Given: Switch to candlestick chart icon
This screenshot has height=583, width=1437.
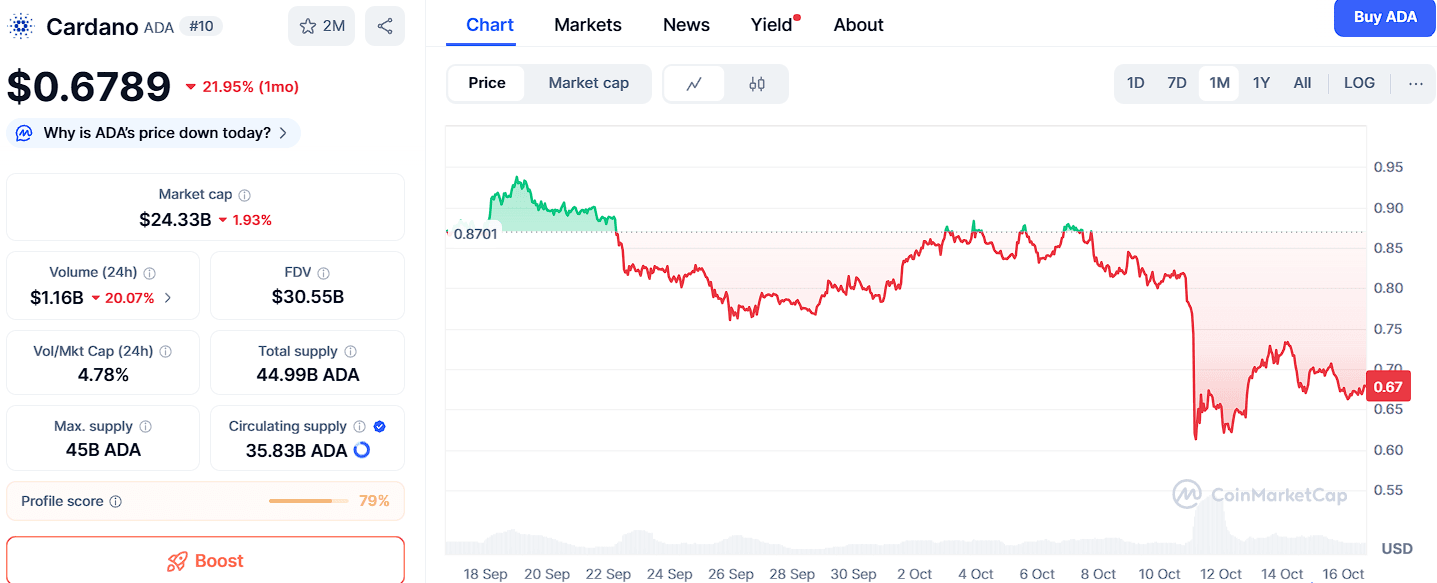Looking at the screenshot, I should (x=757, y=84).
